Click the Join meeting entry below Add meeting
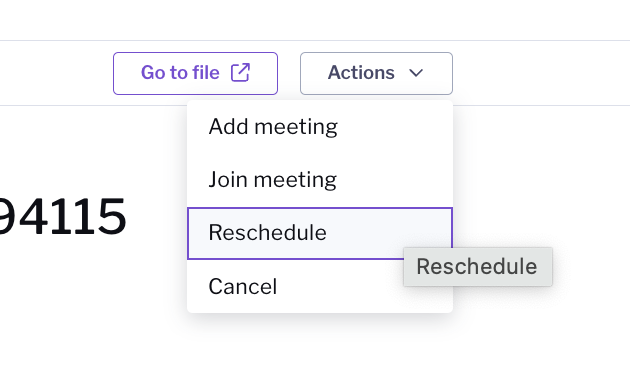This screenshot has width=630, height=384. 320,180
